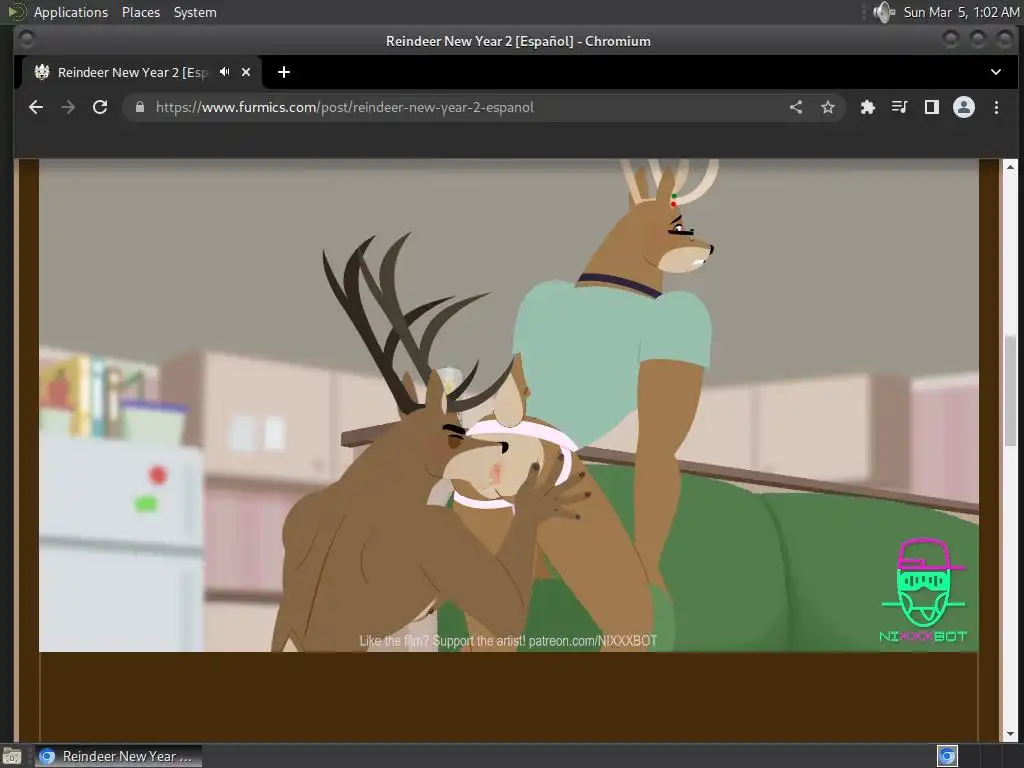This screenshot has width=1024, height=768.
Task: Click the vertical scrollbar thumb
Action: [1010, 391]
